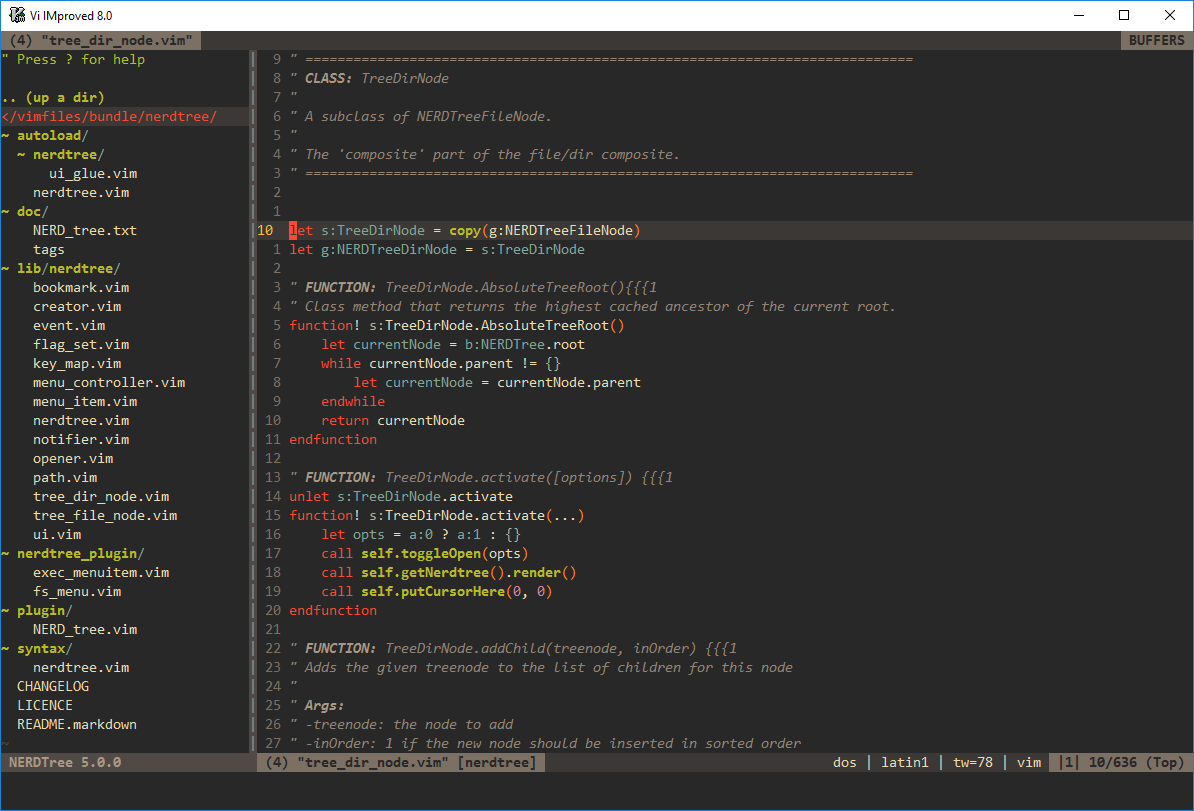Collapse the autoload directory
1194x811 pixels.
pos(49,135)
